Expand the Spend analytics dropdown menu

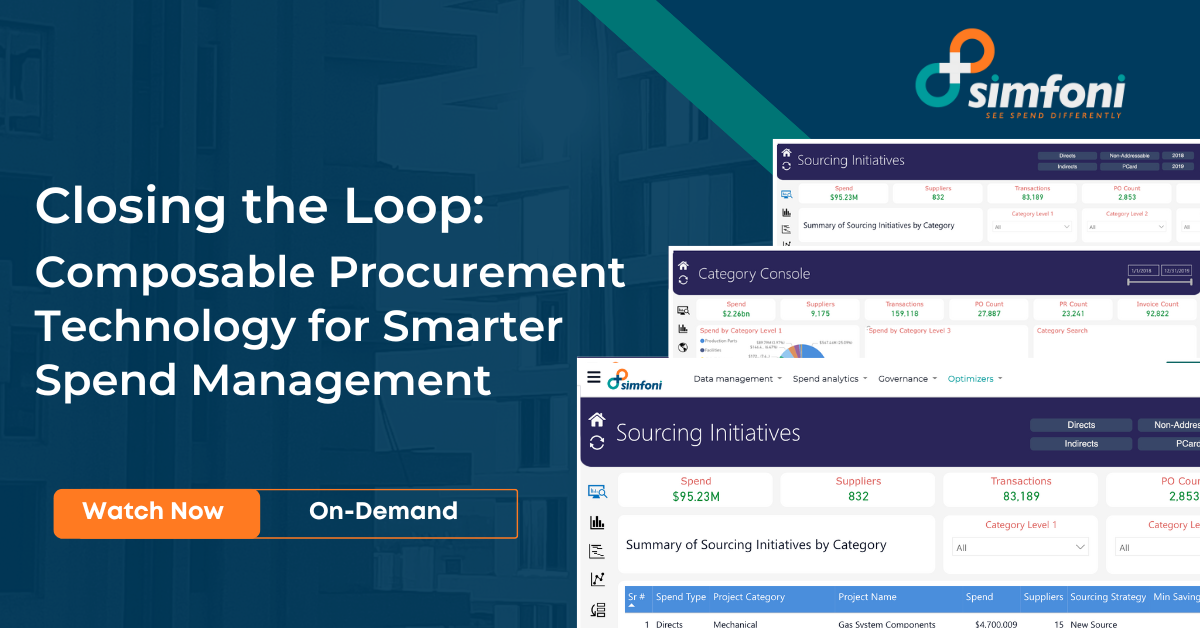[x=830, y=379]
